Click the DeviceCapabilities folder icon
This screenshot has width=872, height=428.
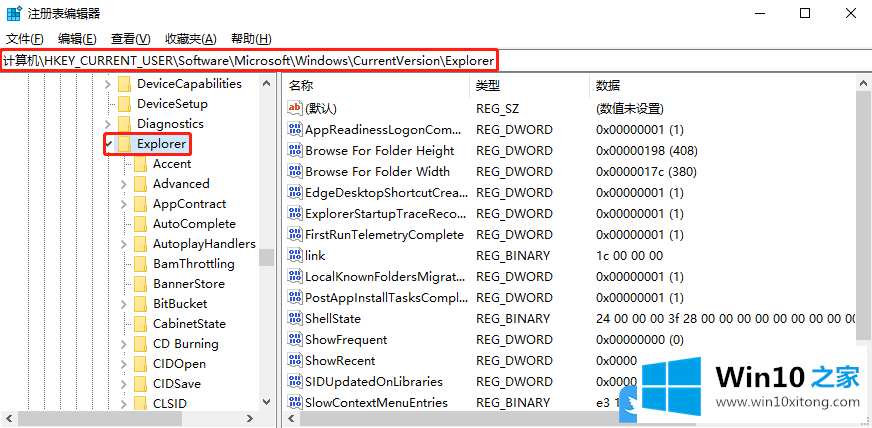(125, 84)
